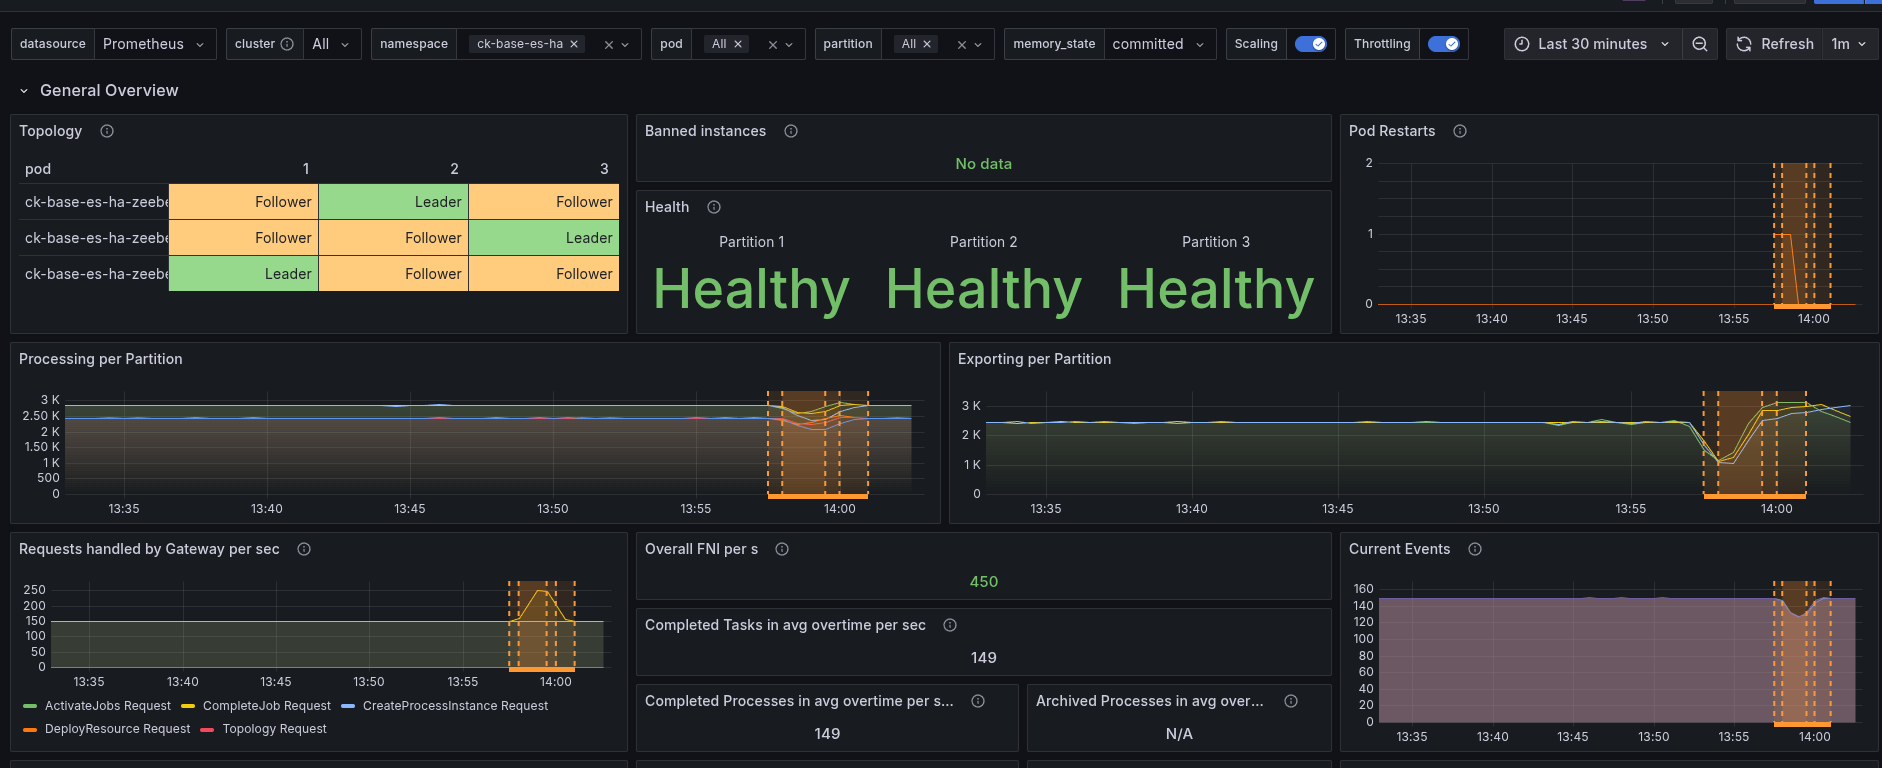Click the Topology panel title
The height and width of the screenshot is (768, 1882).
[x=51, y=131]
